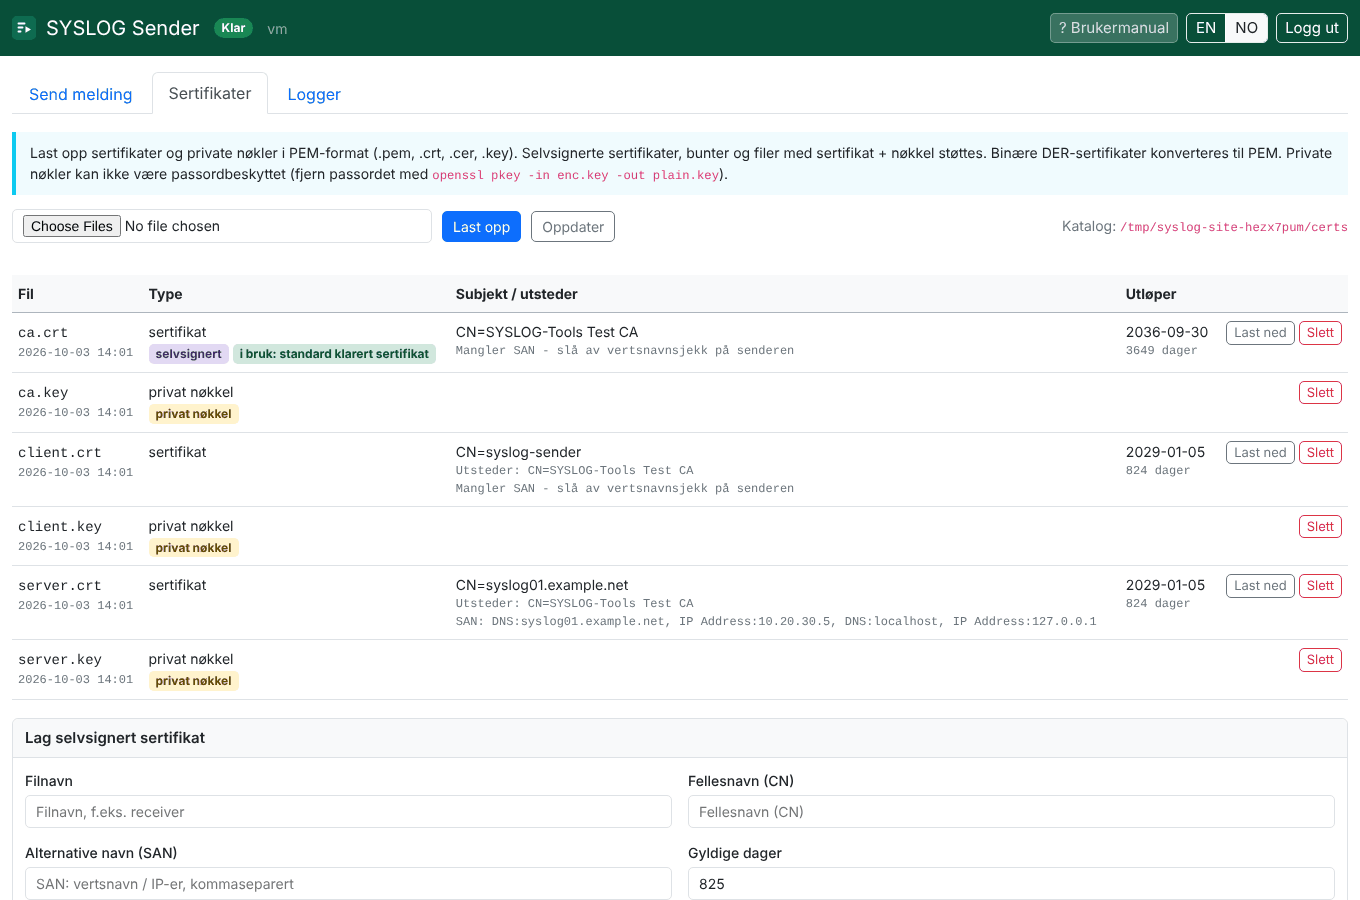Delete client.key with Slett
Viewport: 1360px width, 900px height.
(x=1320, y=527)
